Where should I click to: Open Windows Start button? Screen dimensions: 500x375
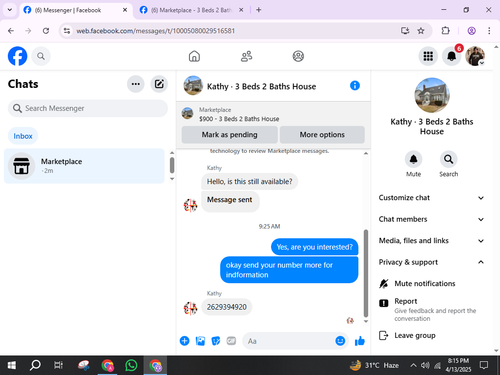(12, 365)
